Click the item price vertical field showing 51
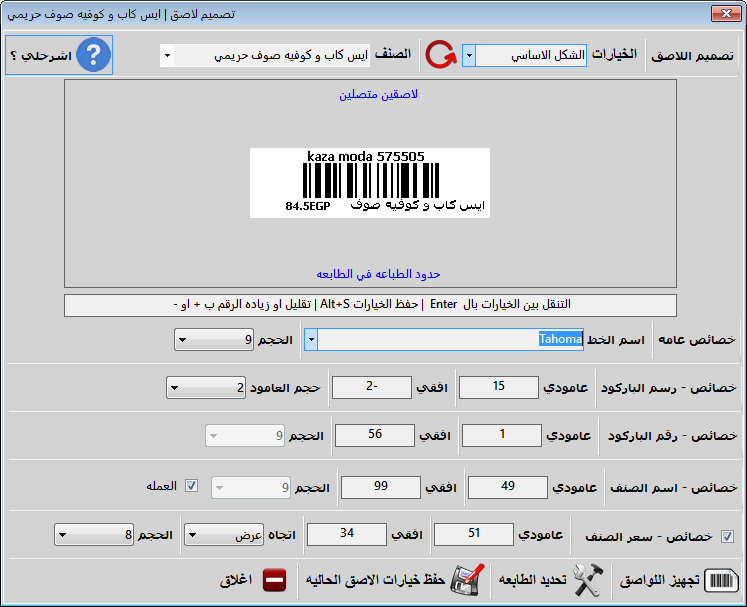Image resolution: width=747 pixels, height=607 pixels. [474, 534]
